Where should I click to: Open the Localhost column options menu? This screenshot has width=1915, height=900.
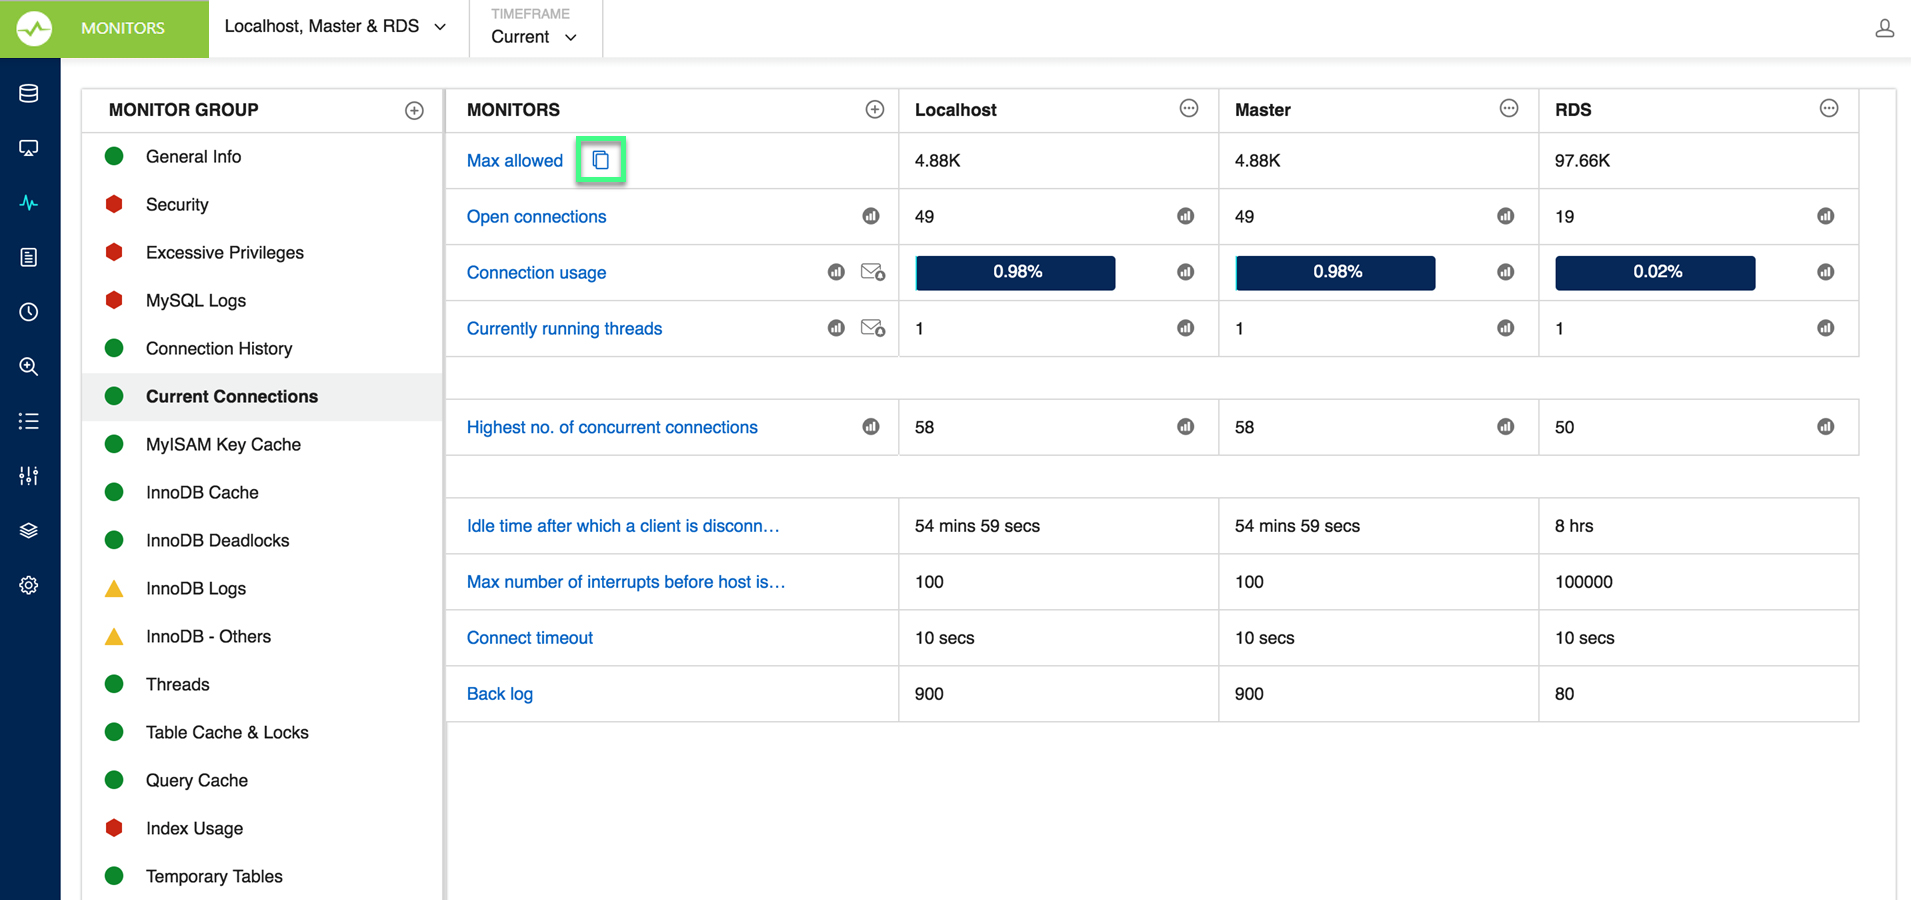click(1188, 109)
